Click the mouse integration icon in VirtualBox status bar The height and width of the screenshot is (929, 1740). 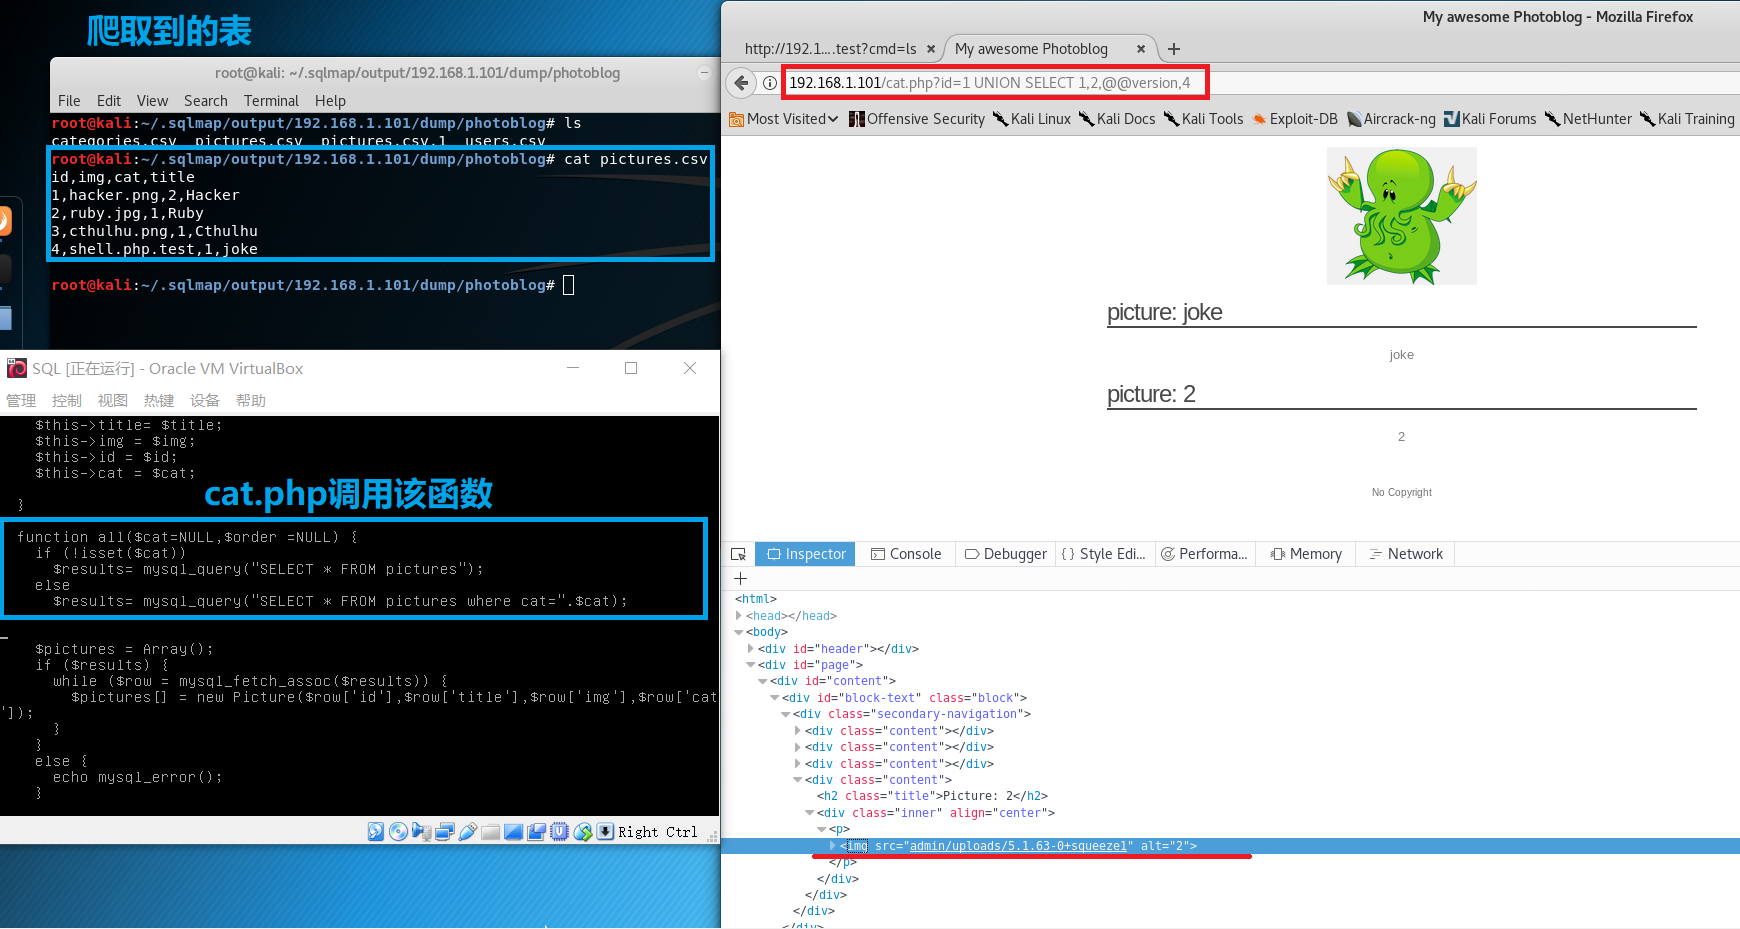pos(583,831)
